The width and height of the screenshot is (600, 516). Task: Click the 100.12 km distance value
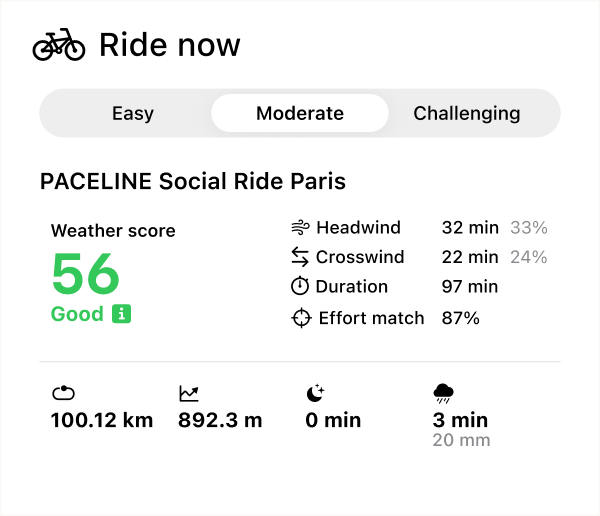102,420
